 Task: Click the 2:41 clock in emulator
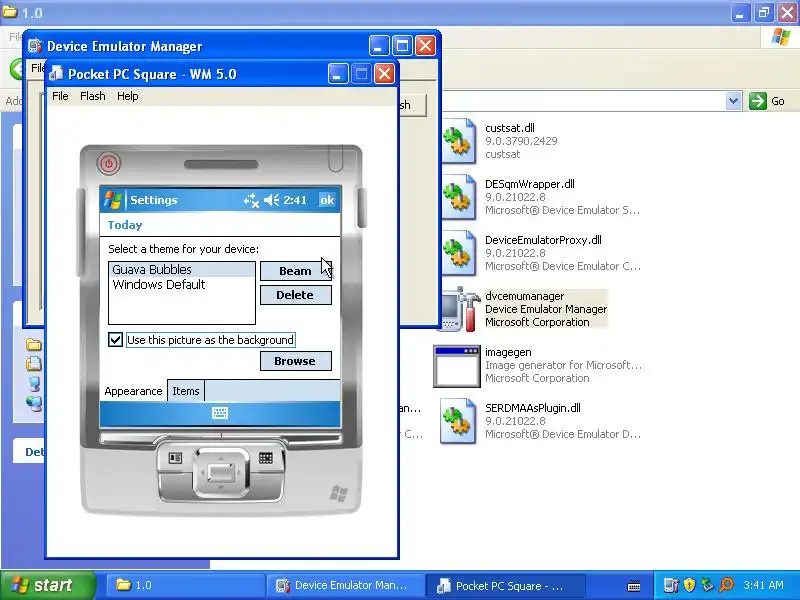[x=295, y=200]
